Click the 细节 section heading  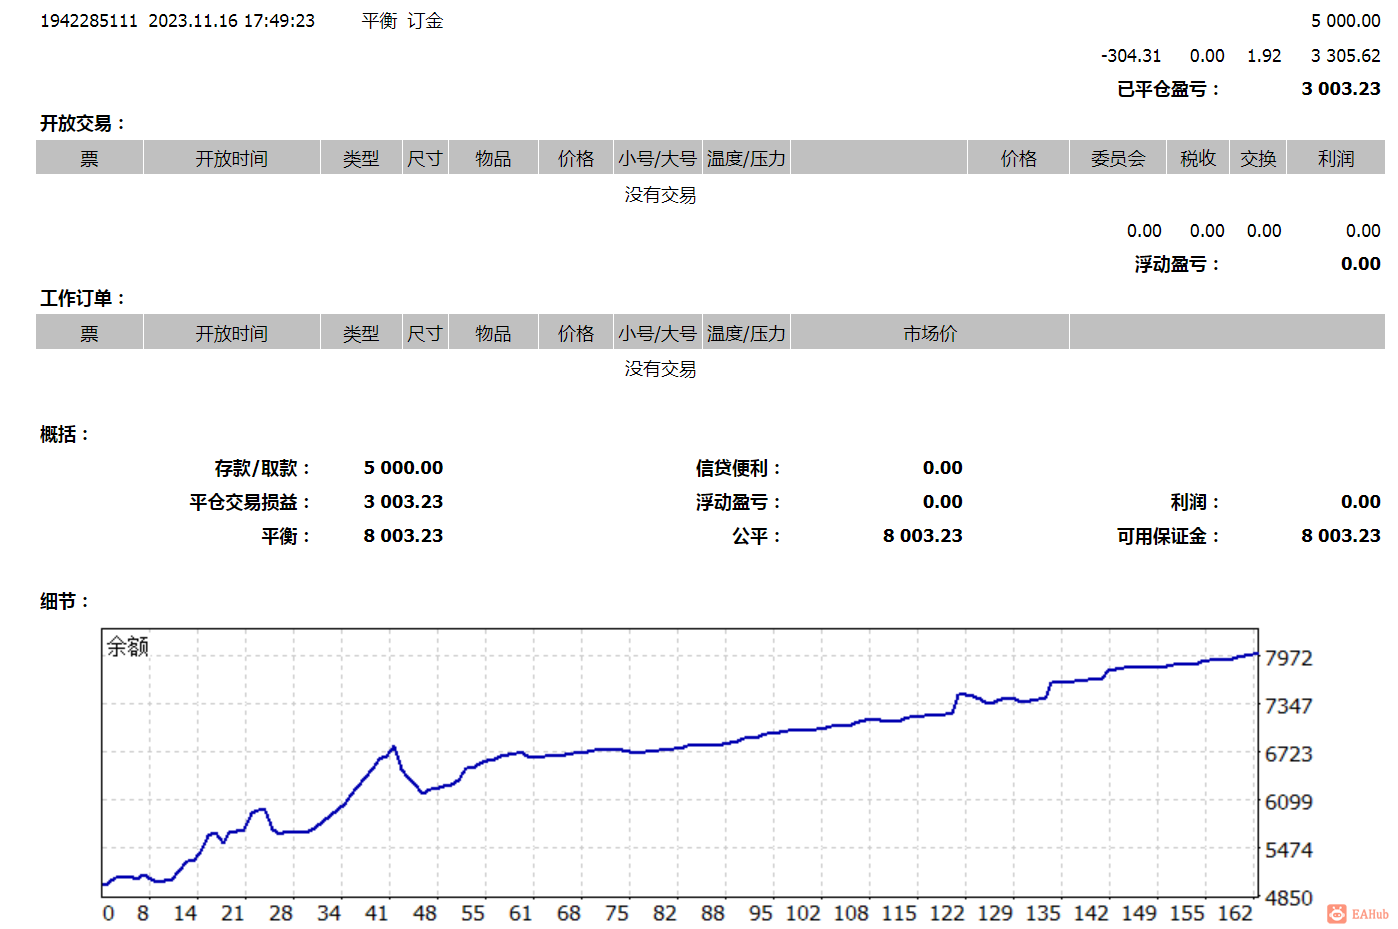click(64, 601)
